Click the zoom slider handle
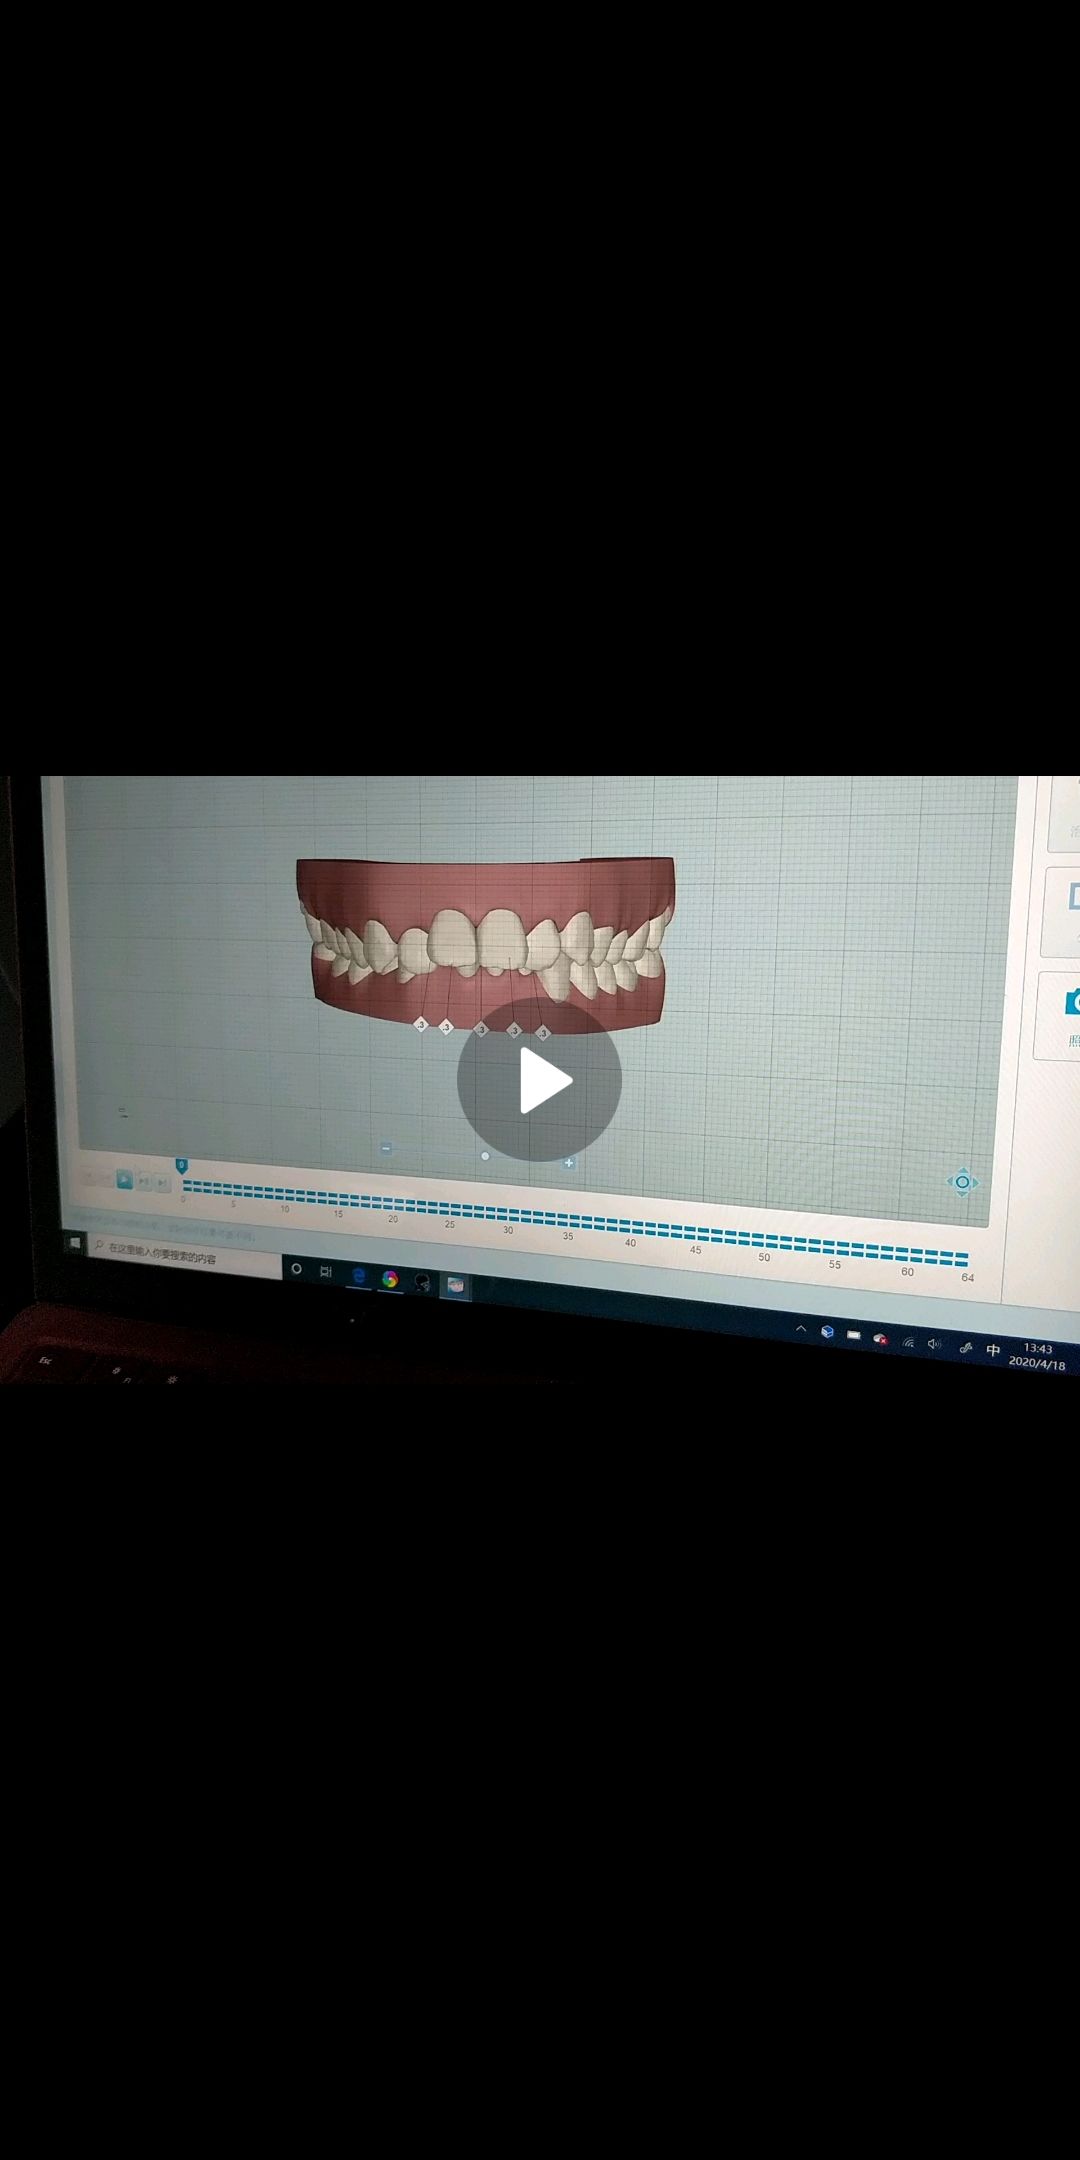 pyautogui.click(x=485, y=1156)
